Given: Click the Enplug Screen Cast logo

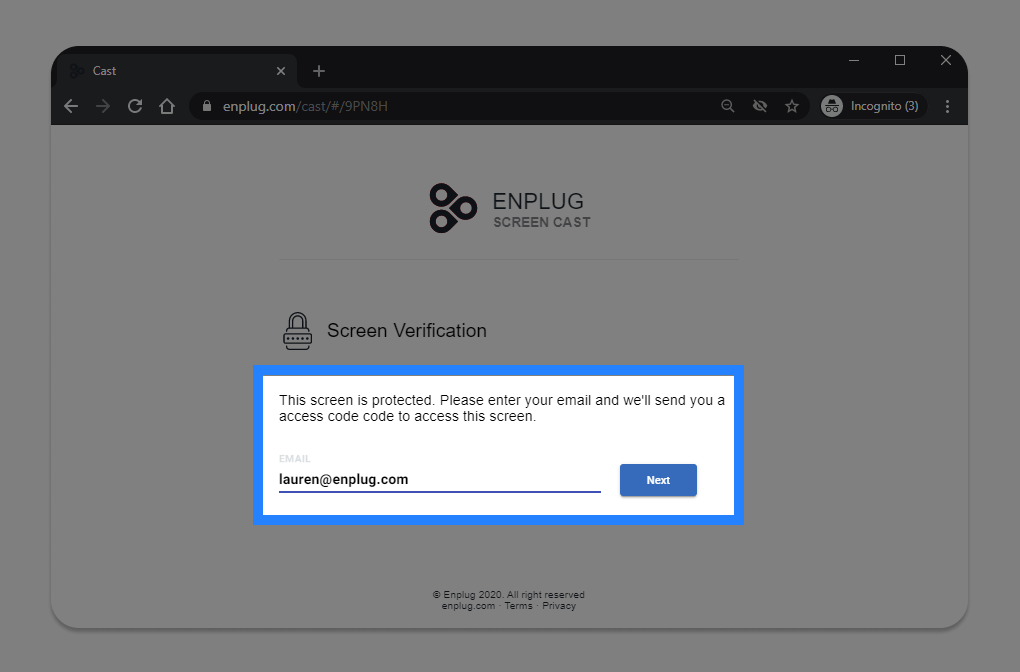Looking at the screenshot, I should [510, 208].
